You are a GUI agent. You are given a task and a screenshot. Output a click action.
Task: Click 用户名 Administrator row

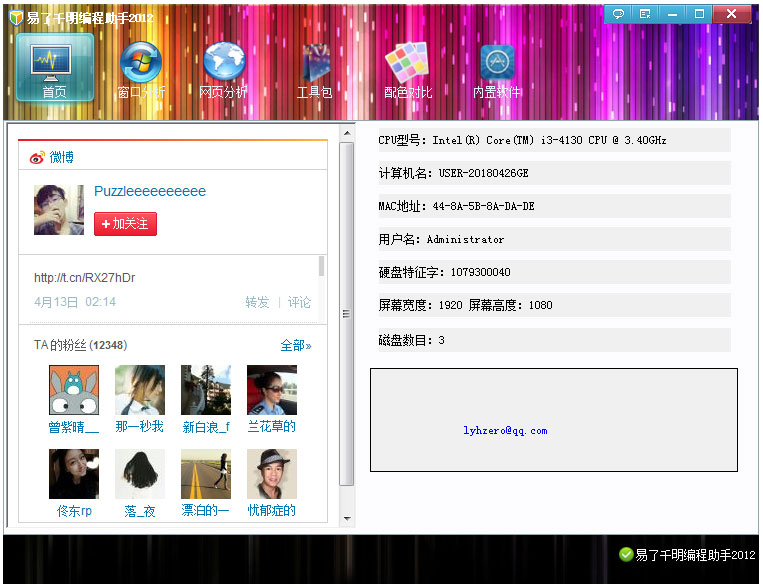[x=554, y=239]
